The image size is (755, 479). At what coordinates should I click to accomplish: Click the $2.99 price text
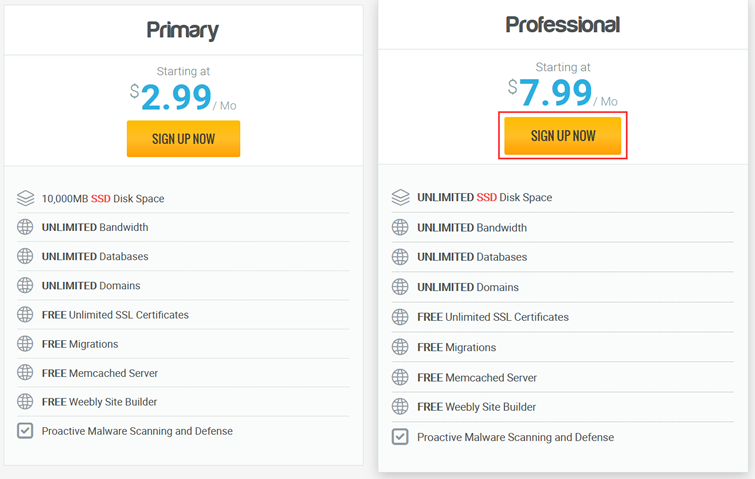171,97
